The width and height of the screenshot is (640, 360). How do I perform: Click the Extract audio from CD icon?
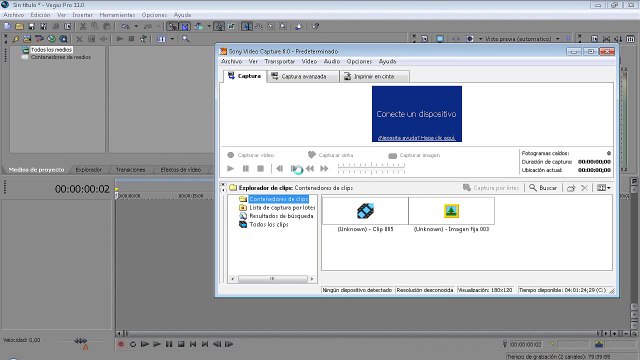[x=51, y=39]
